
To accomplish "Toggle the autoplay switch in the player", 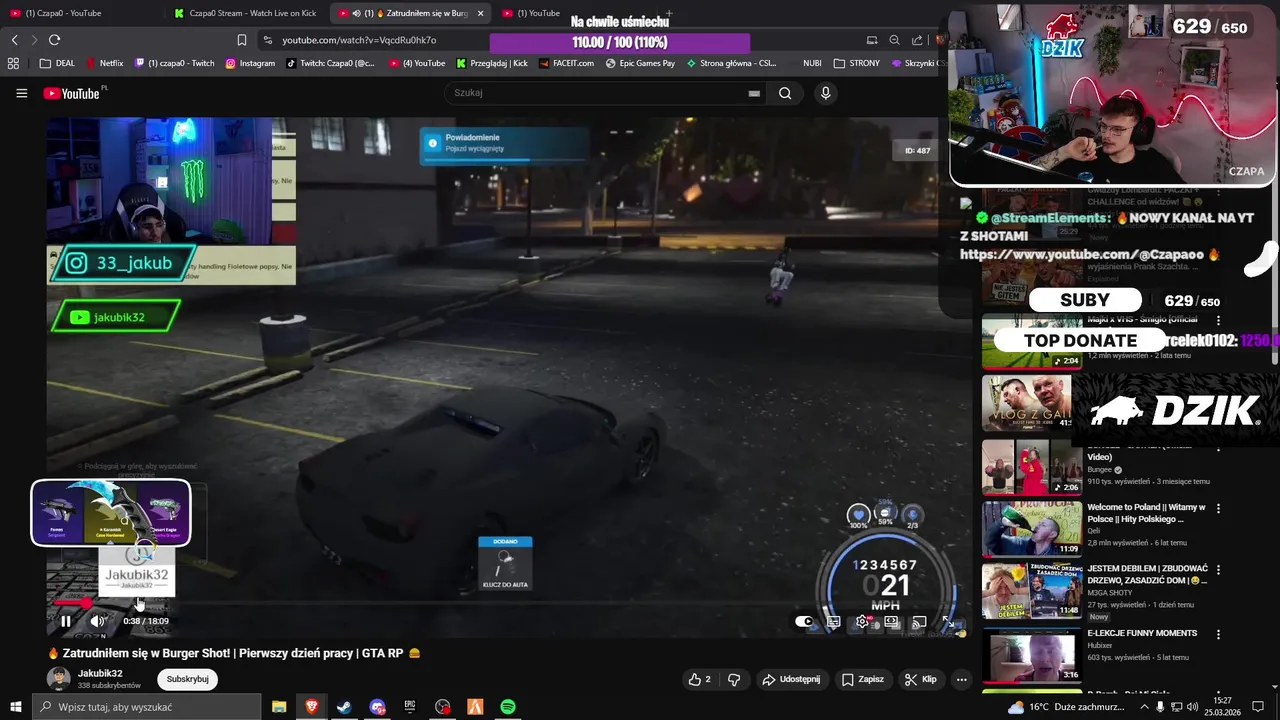I will tap(804, 621).
